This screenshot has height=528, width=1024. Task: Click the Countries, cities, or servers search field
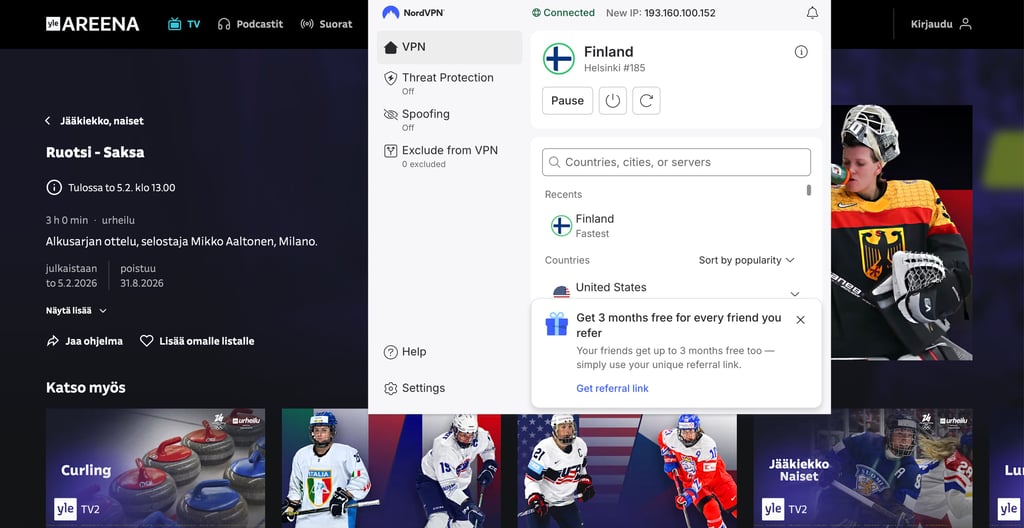coord(676,162)
